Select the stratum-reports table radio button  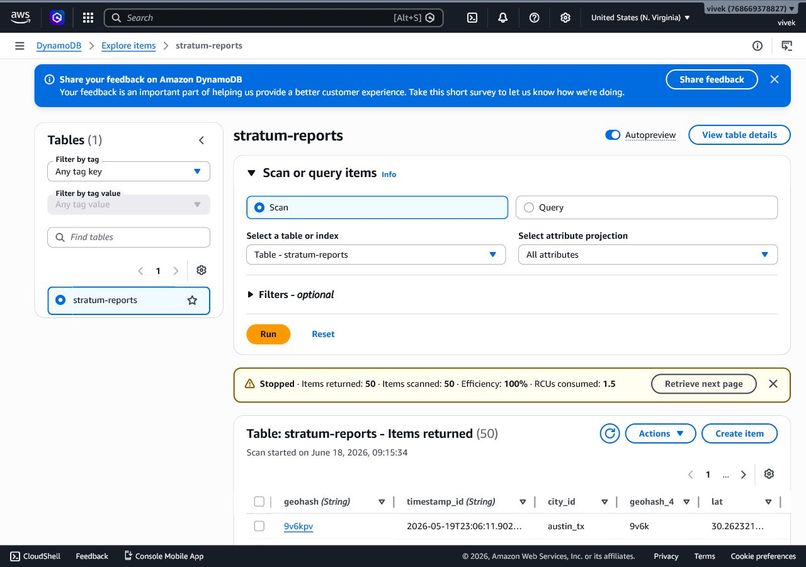[x=61, y=300]
